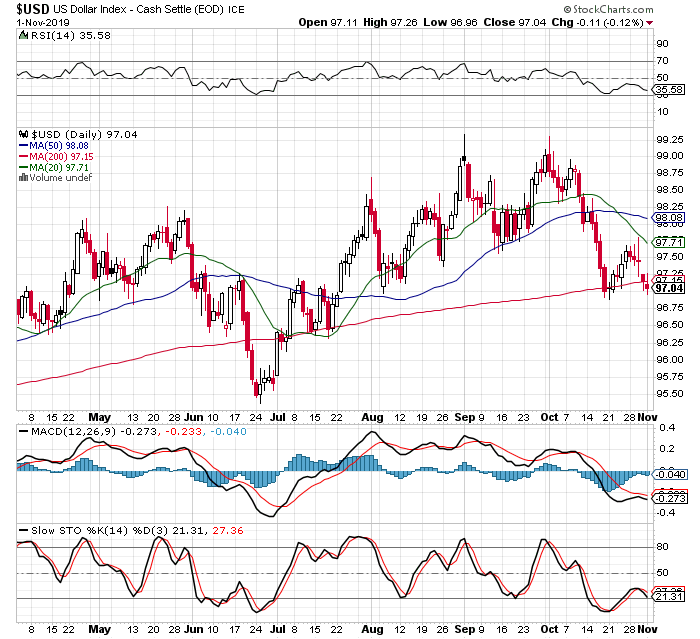Click the volume bars icon beside Volume undef
700x639 pixels.
[x=24, y=179]
